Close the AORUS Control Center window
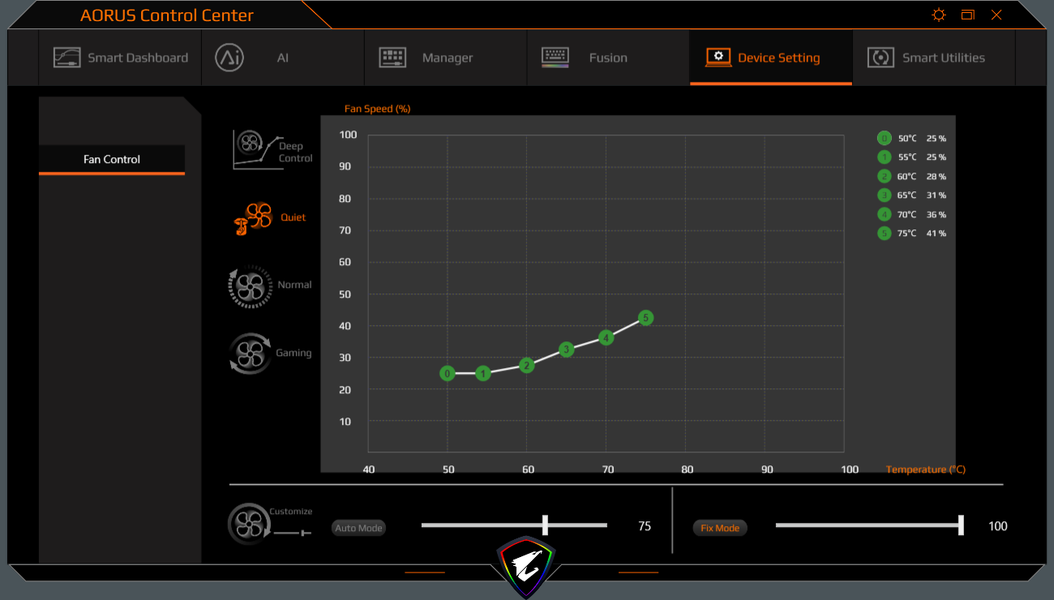1054x600 pixels. tap(996, 15)
